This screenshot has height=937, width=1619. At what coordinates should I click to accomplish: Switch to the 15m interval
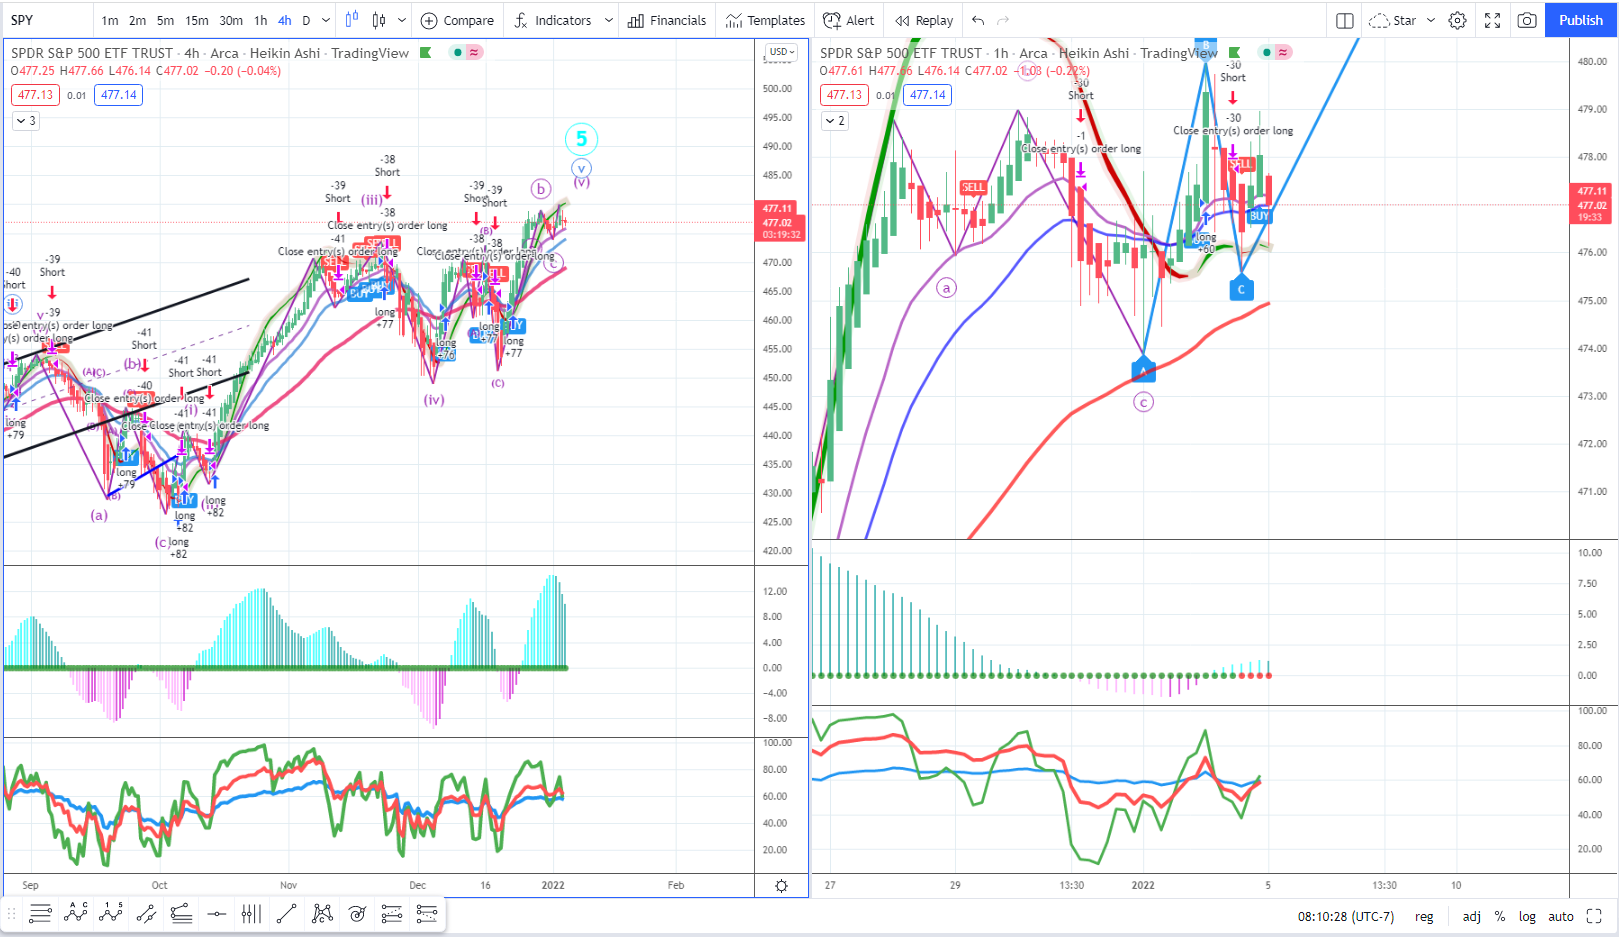pos(197,20)
